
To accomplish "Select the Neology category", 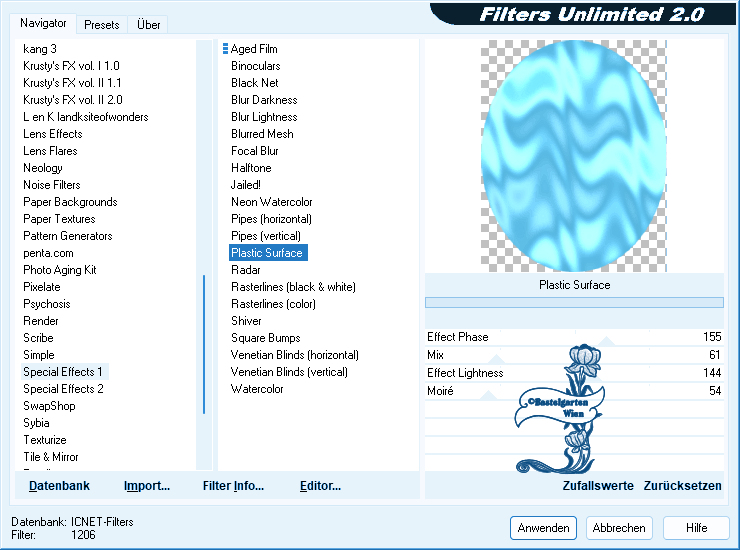I will 43,168.
